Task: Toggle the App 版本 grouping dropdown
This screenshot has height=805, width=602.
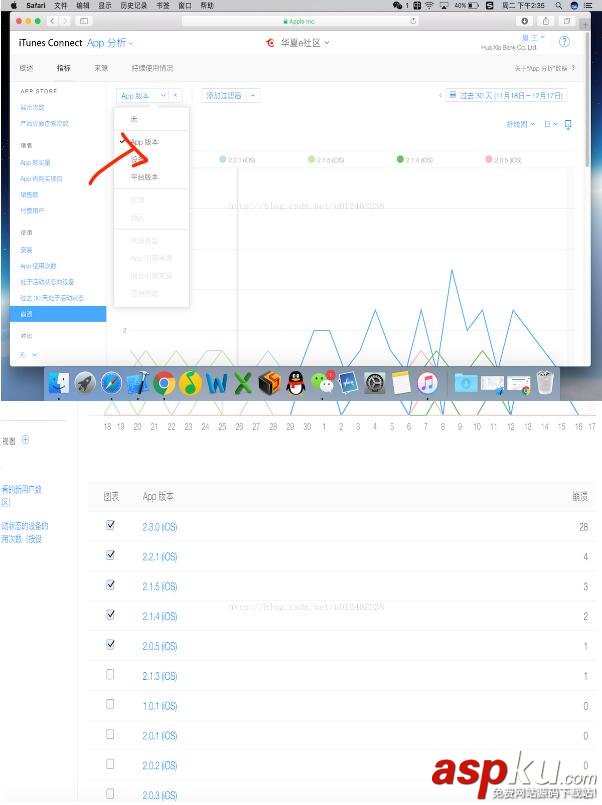Action: (144, 95)
